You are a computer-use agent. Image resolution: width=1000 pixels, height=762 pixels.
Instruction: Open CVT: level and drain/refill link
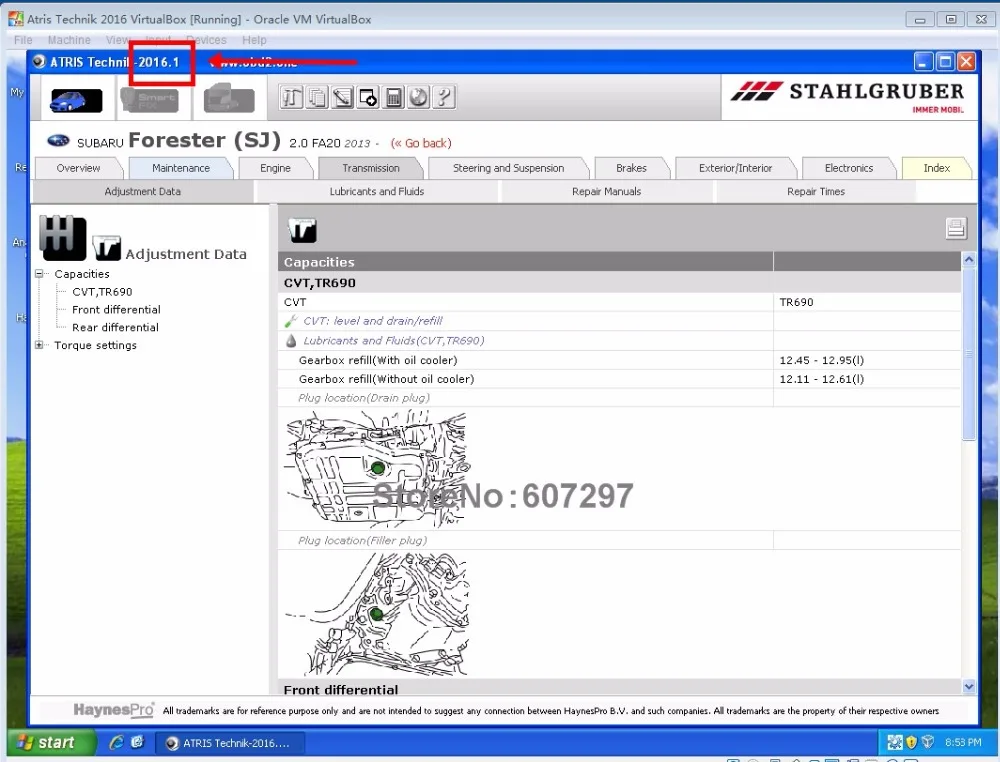tap(372, 321)
